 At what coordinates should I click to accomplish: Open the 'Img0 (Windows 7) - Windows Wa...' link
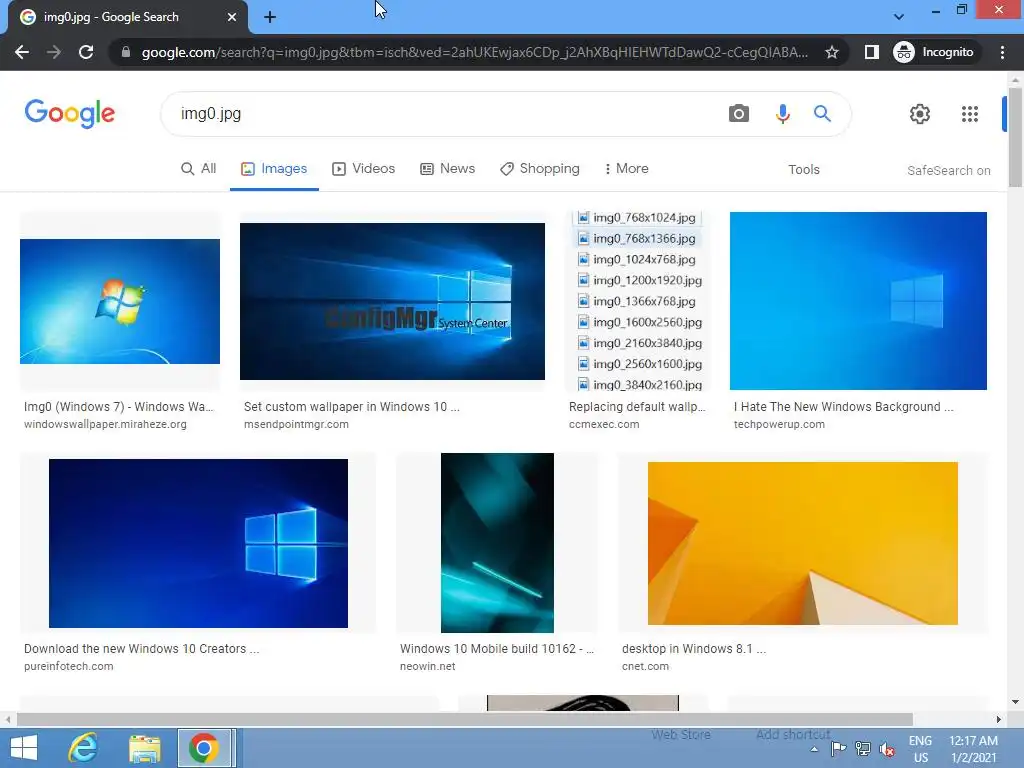click(119, 406)
